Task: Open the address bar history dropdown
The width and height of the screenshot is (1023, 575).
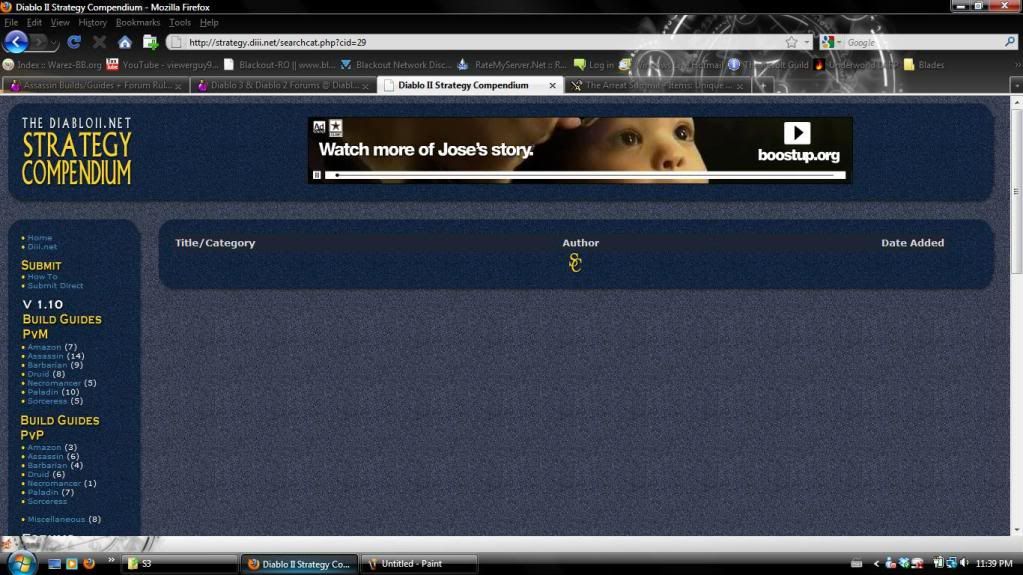Action: [806, 42]
